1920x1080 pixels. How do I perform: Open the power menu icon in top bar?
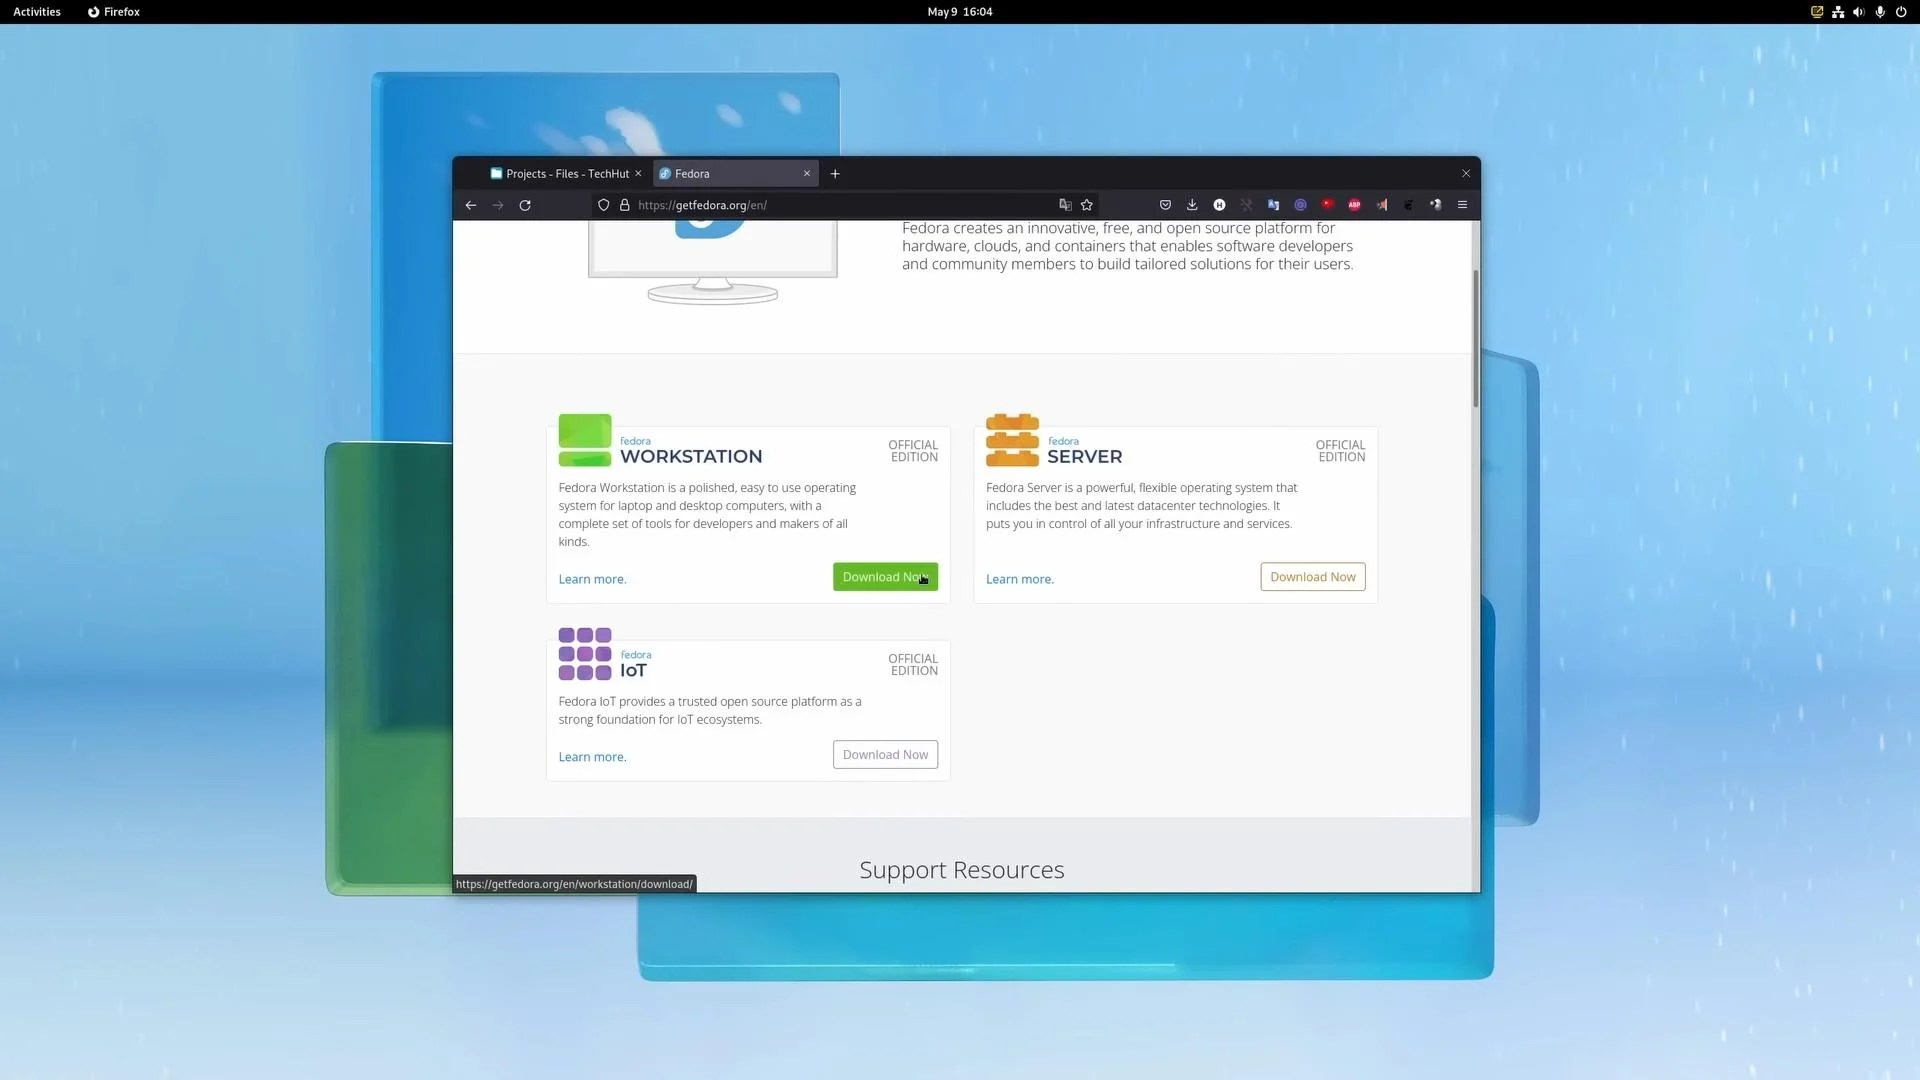tap(1901, 12)
